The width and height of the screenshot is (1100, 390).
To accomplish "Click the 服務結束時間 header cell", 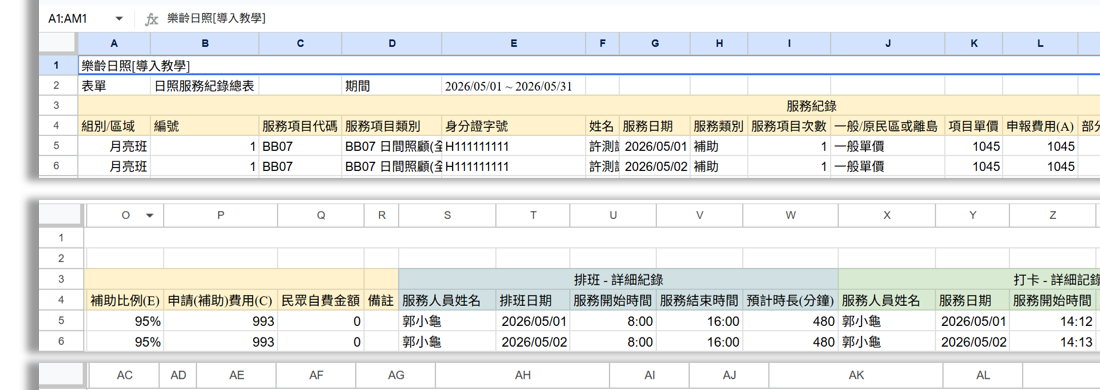I will (x=699, y=300).
